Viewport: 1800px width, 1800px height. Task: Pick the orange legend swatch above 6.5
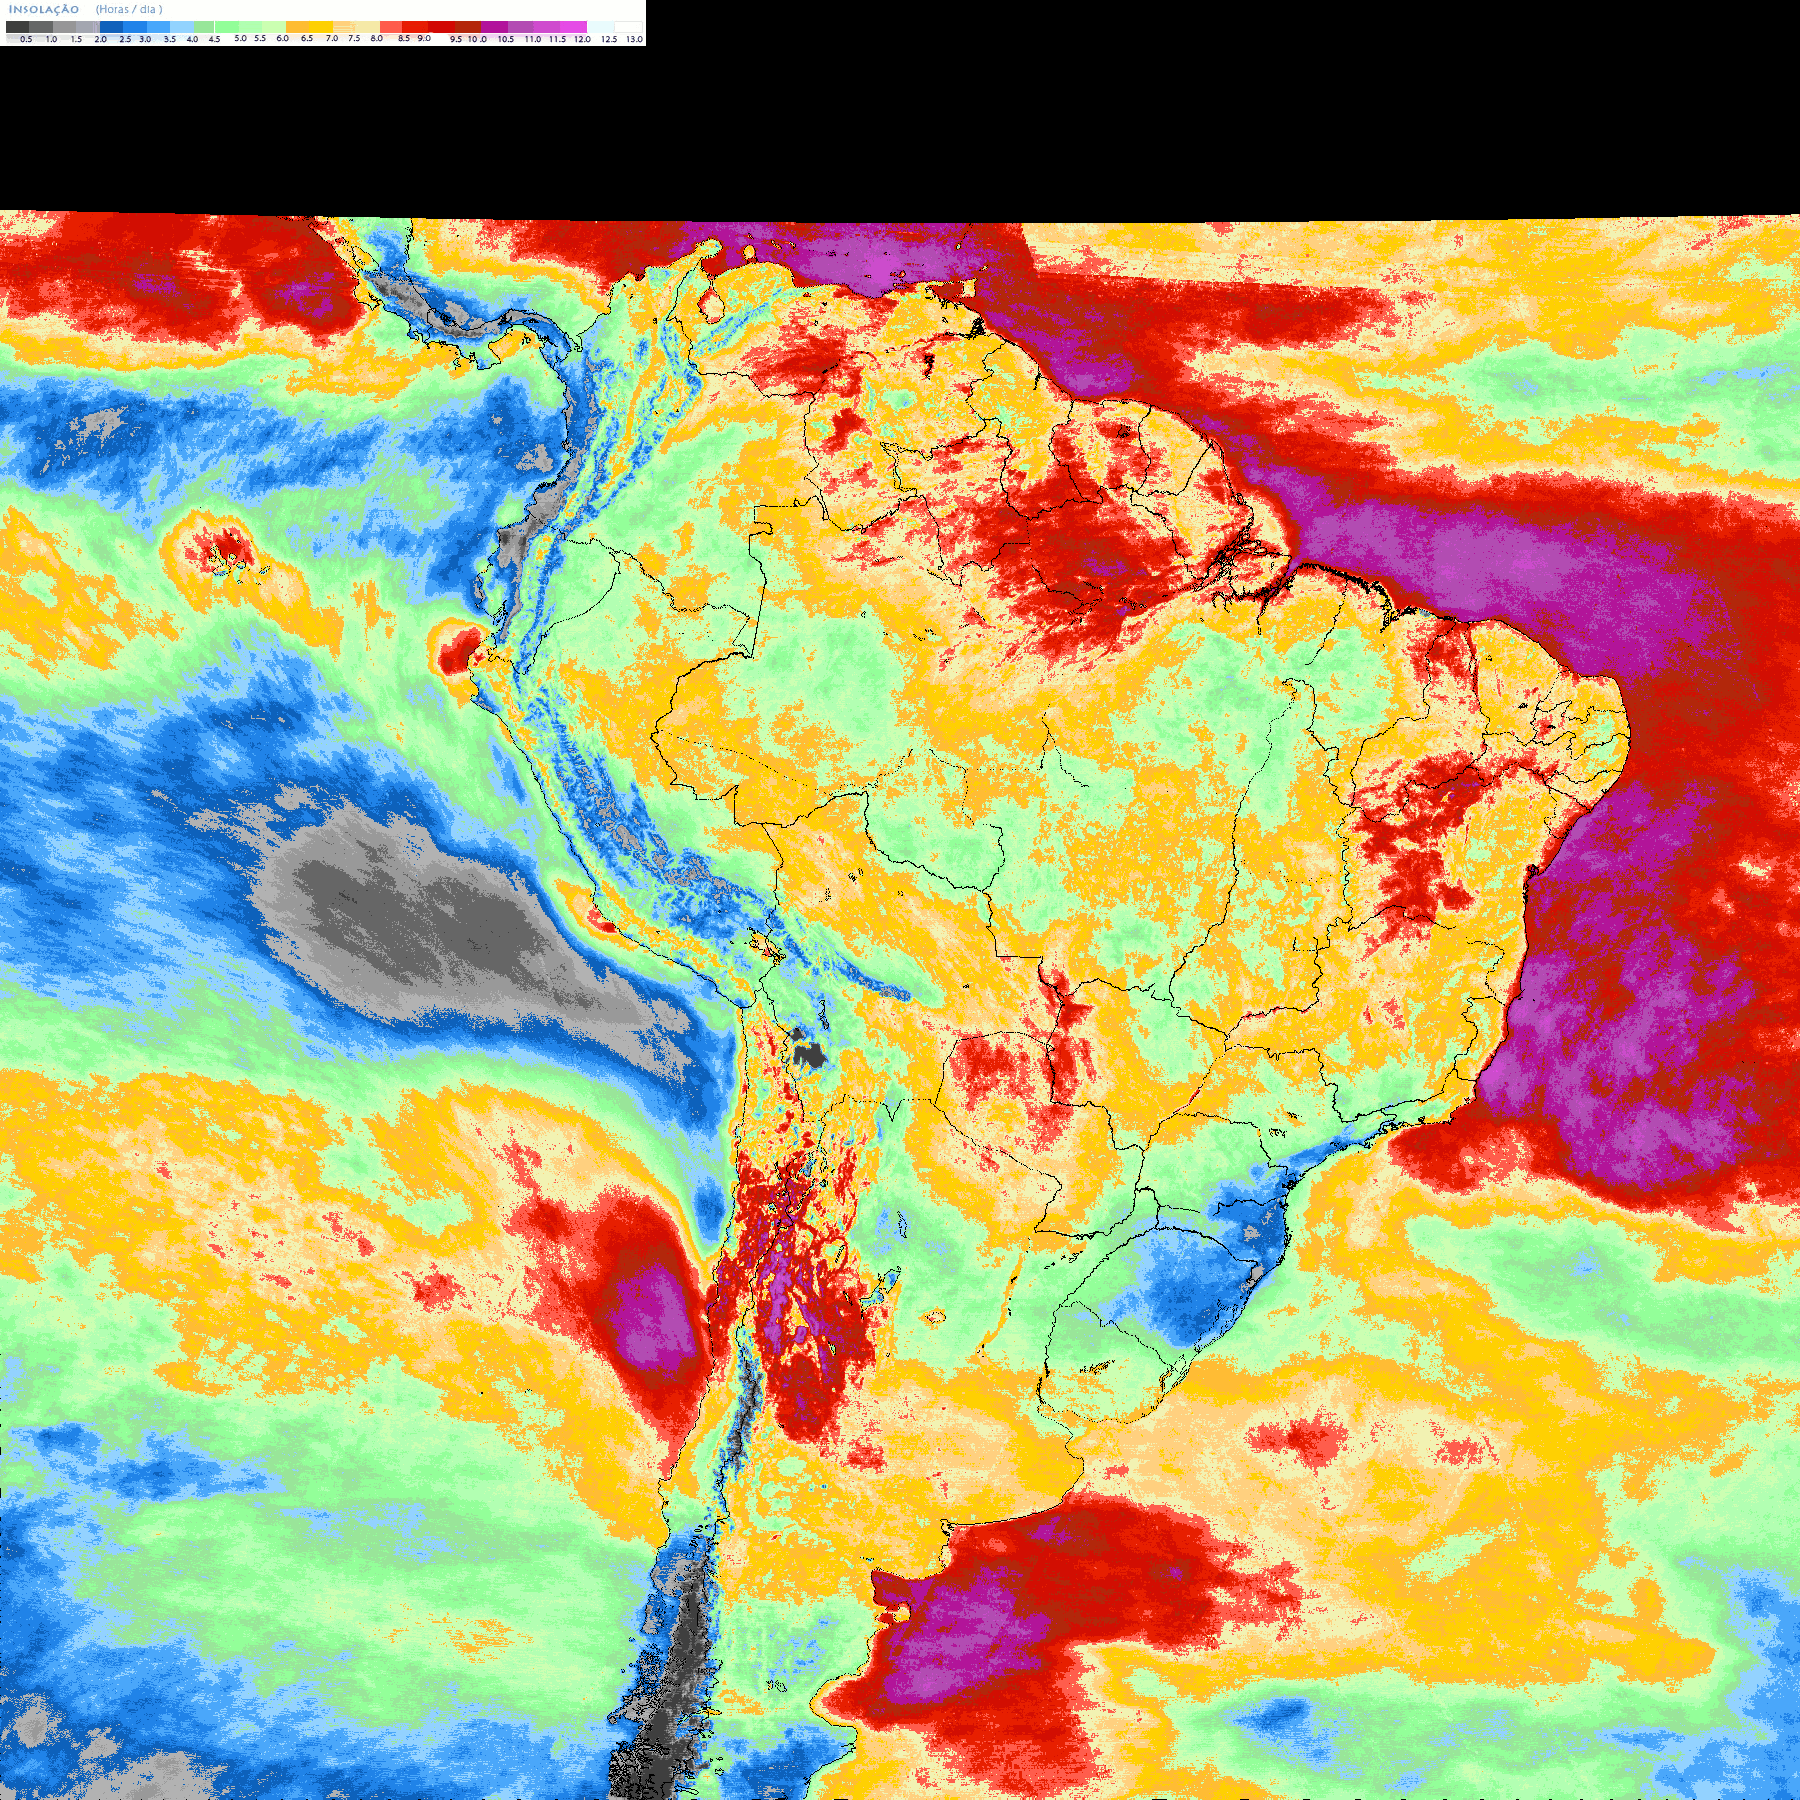[297, 27]
